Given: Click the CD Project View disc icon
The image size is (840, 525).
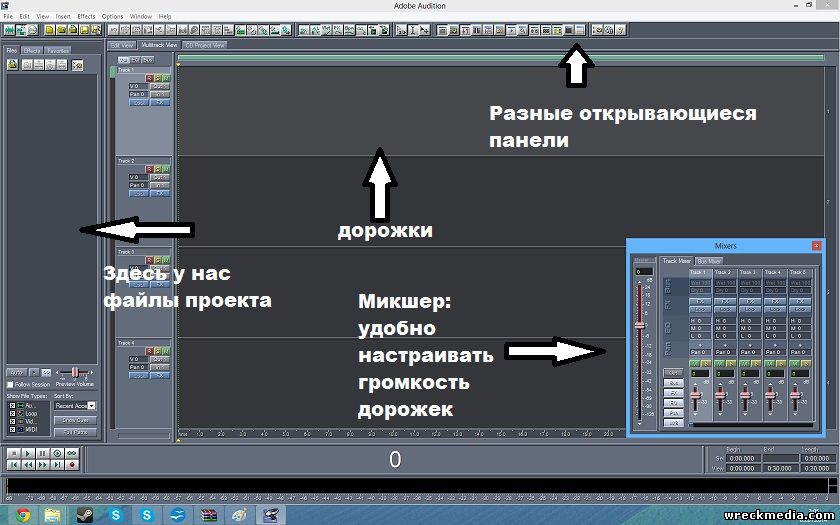Looking at the screenshot, I should pos(33,30).
